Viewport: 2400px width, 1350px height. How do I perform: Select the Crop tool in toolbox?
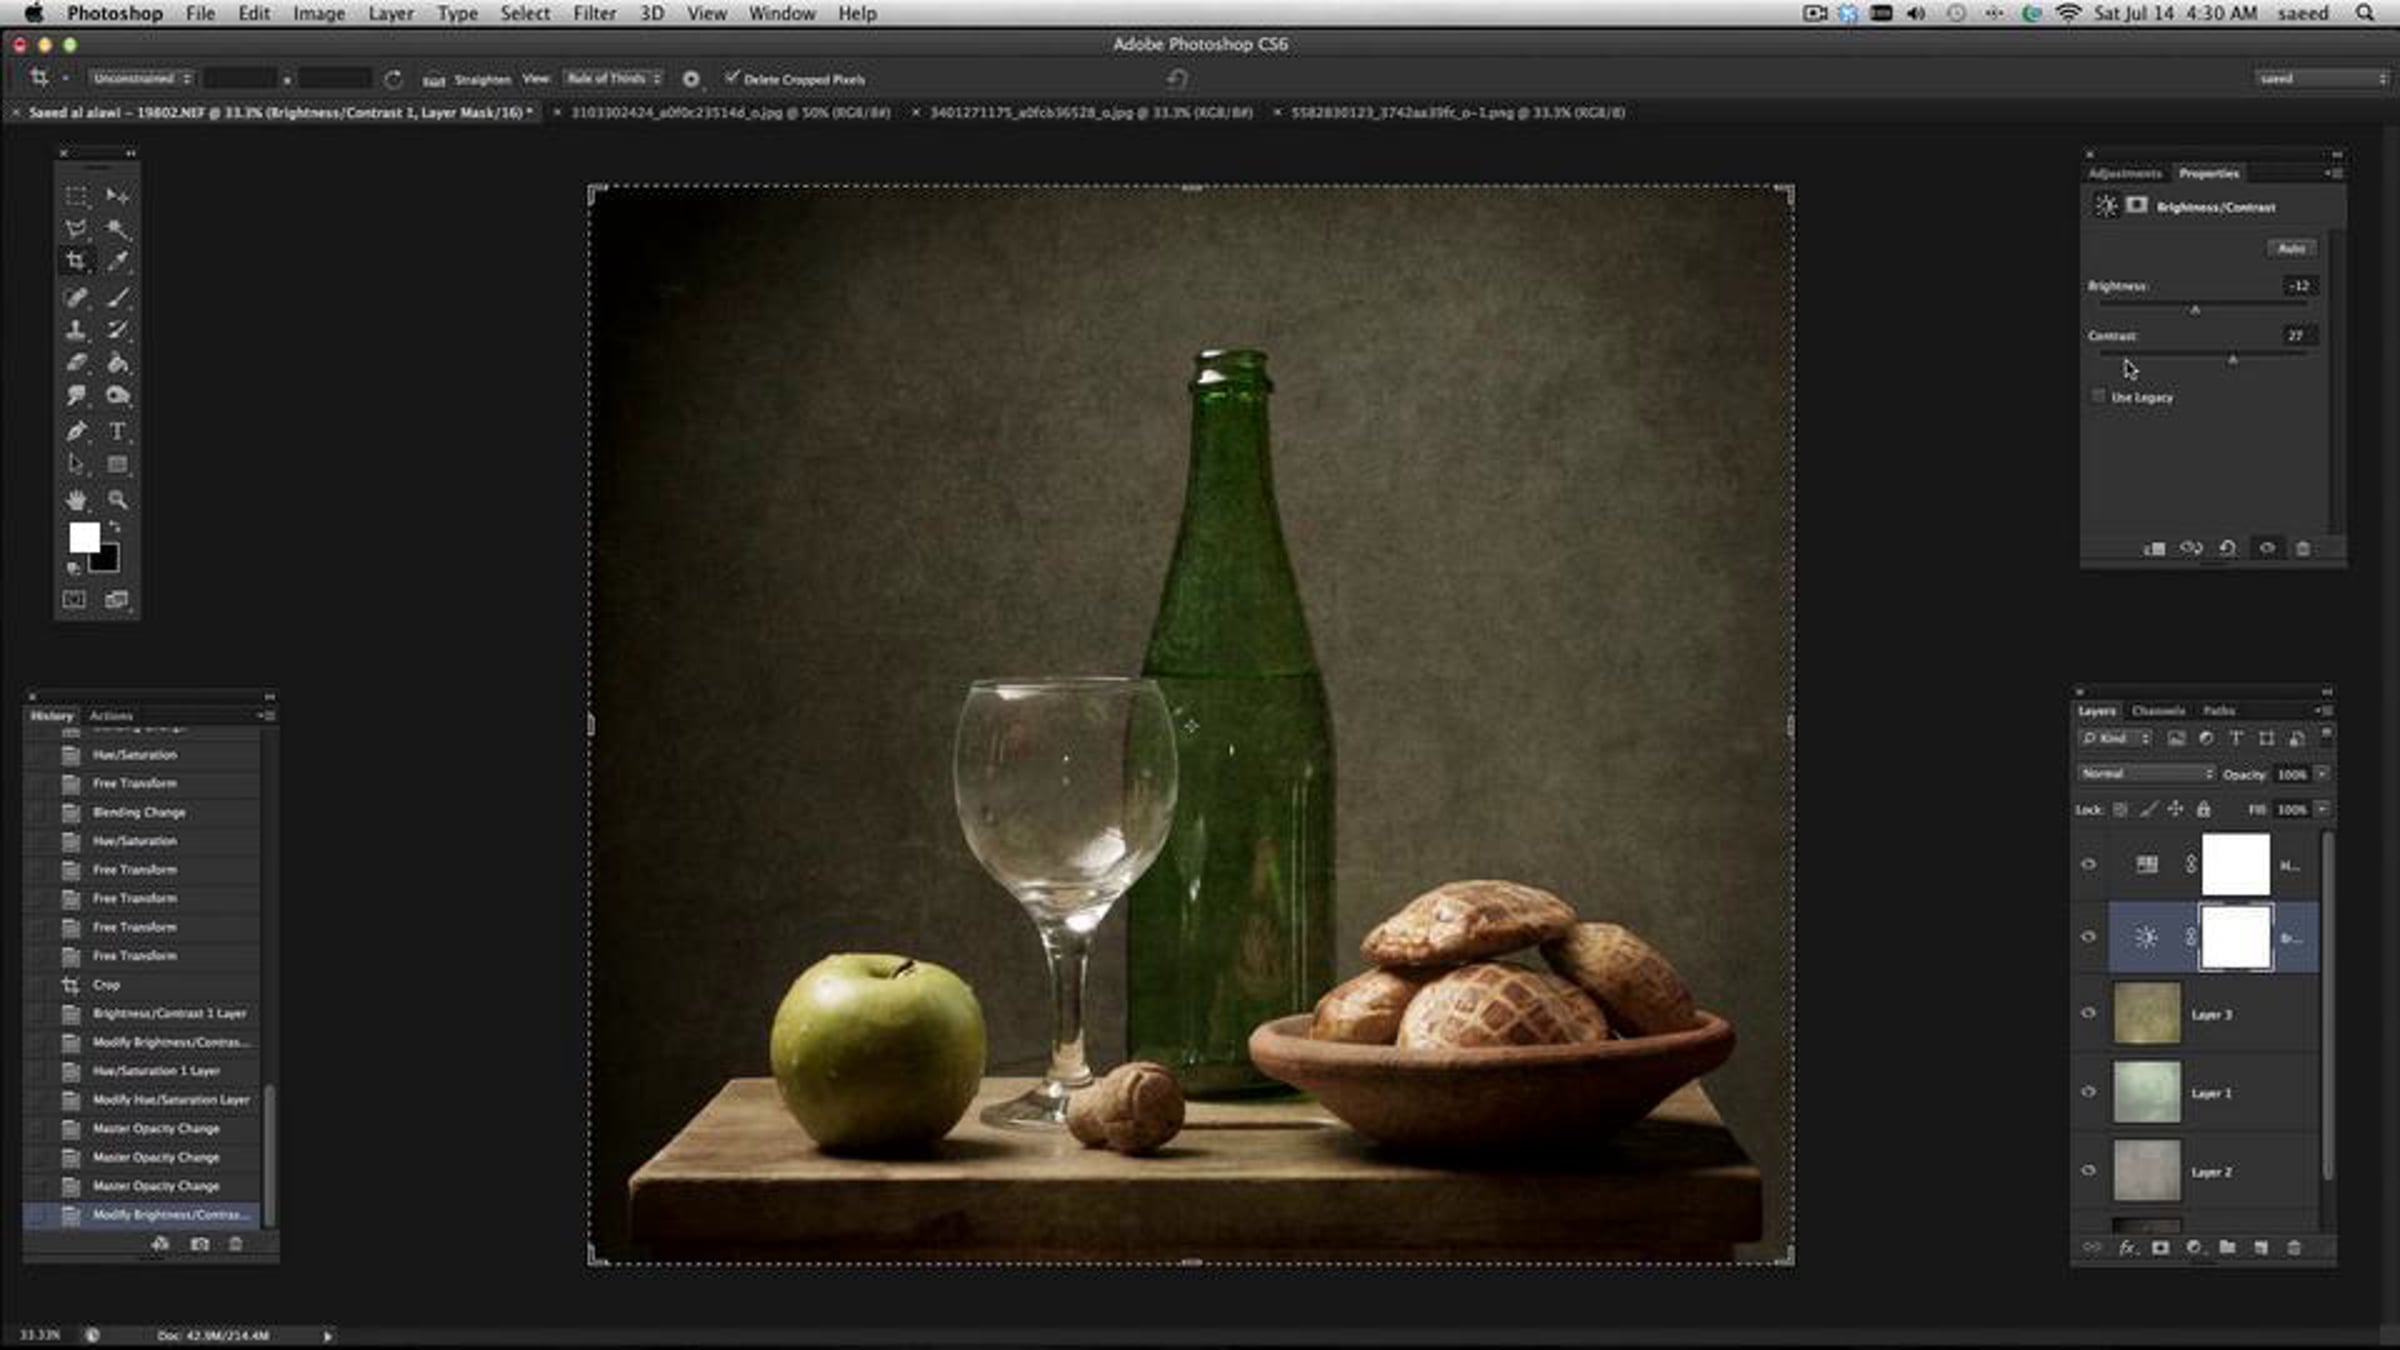pos(76,262)
